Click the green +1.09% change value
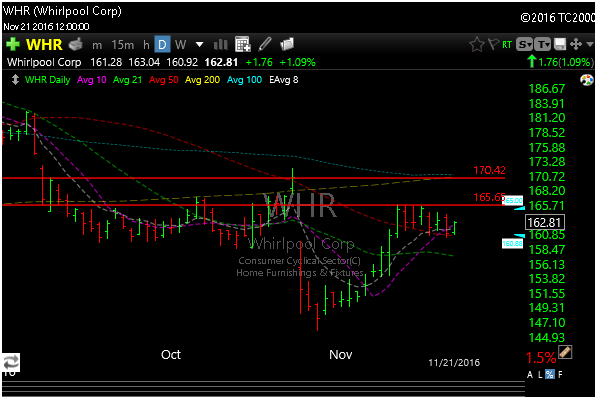Screen dimensions: 595x397 [297, 62]
